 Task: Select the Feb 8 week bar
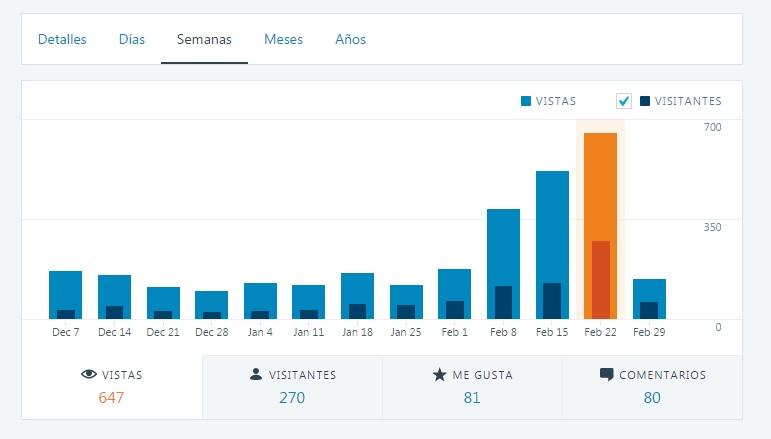(503, 263)
